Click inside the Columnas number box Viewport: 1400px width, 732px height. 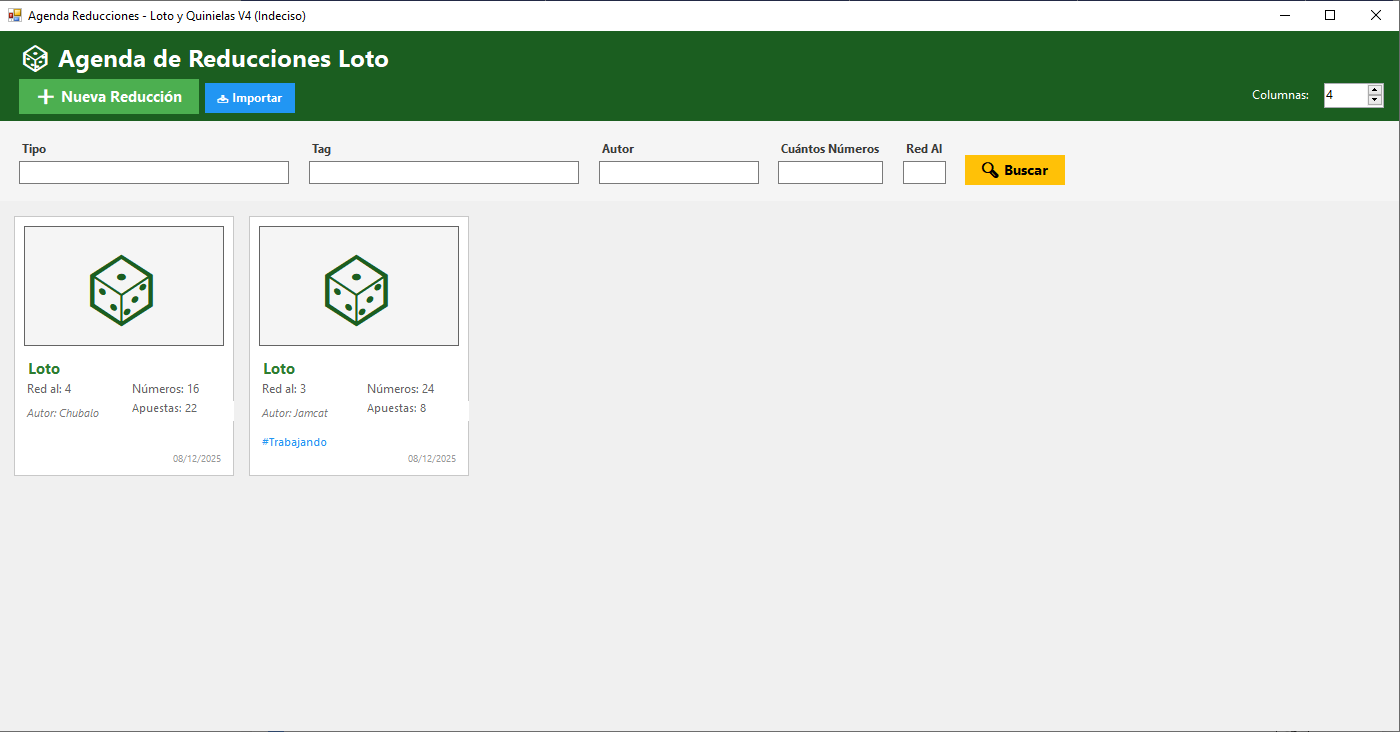click(1345, 95)
